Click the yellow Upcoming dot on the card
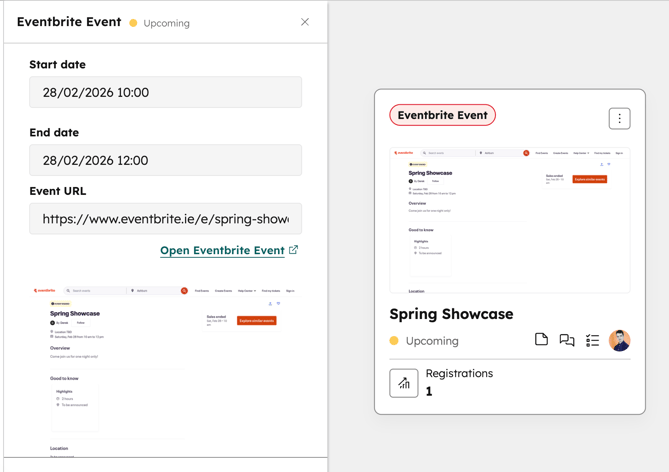Image resolution: width=669 pixels, height=472 pixels. pos(394,341)
